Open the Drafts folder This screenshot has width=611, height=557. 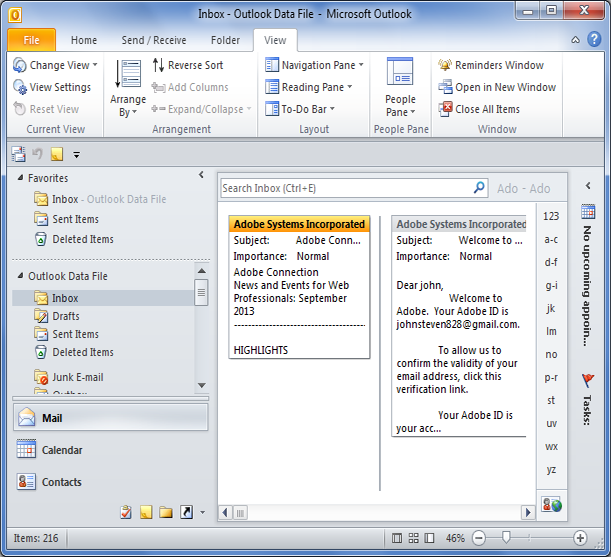pyautogui.click(x=57, y=316)
